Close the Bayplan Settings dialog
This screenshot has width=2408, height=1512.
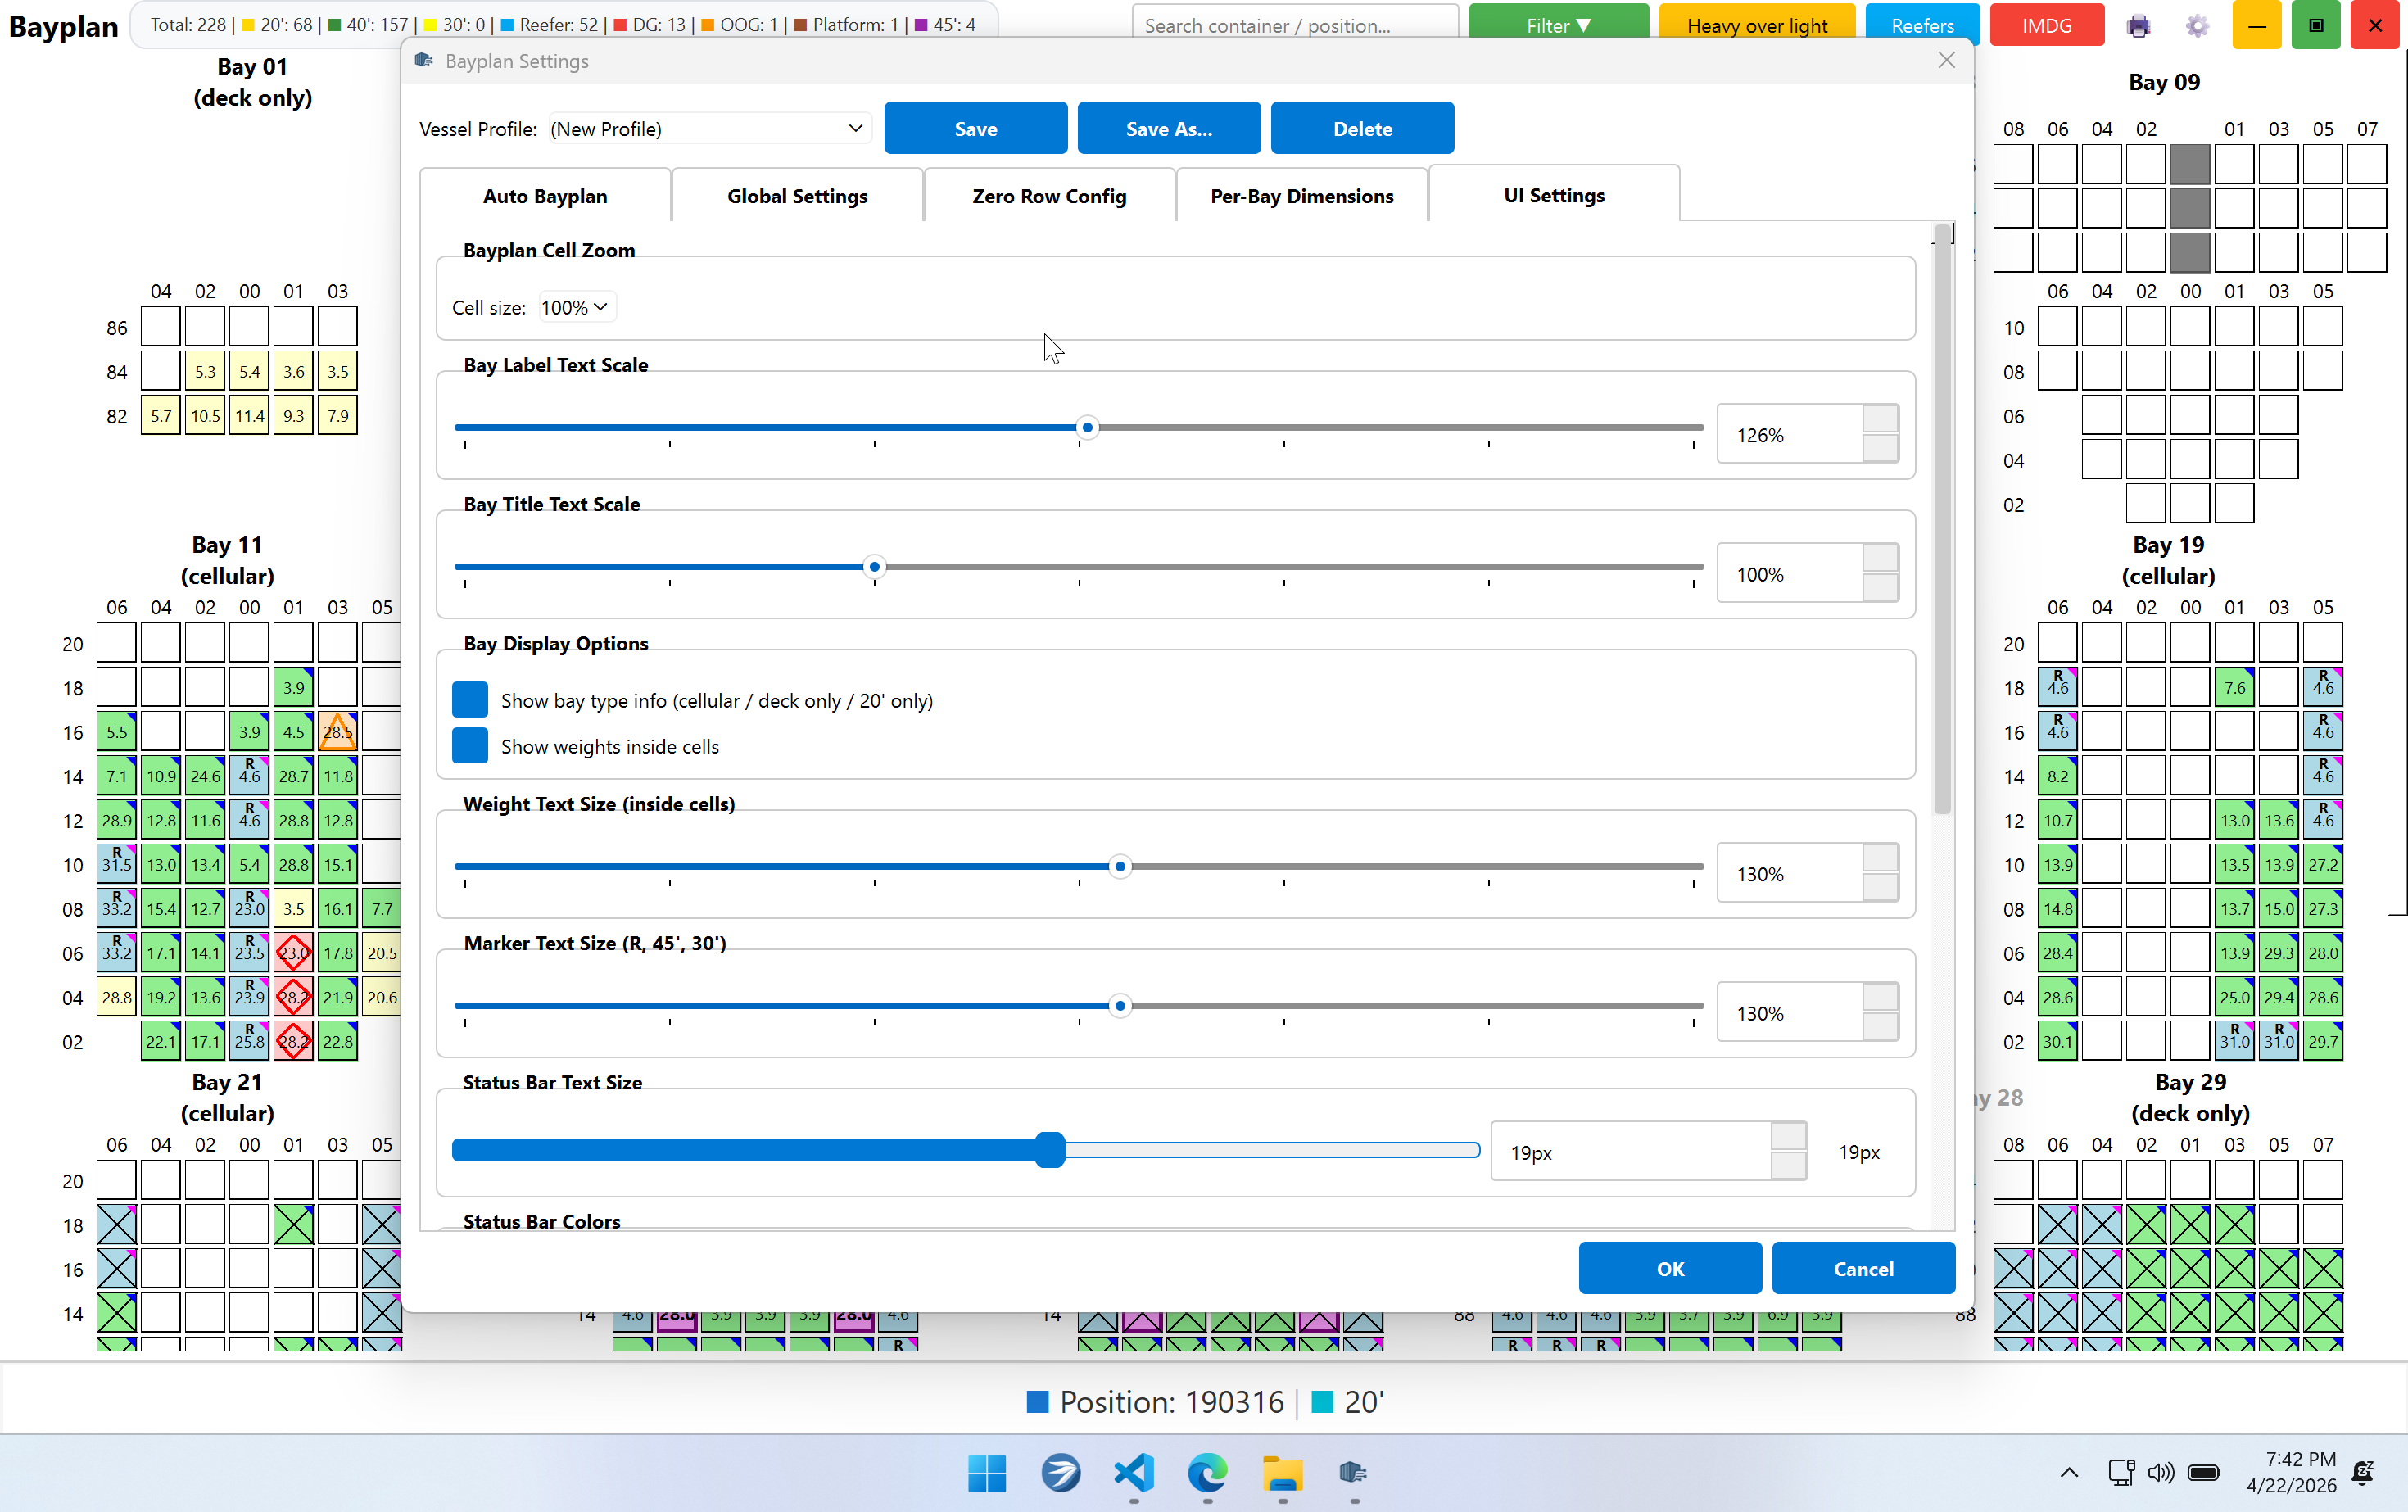tap(1946, 61)
